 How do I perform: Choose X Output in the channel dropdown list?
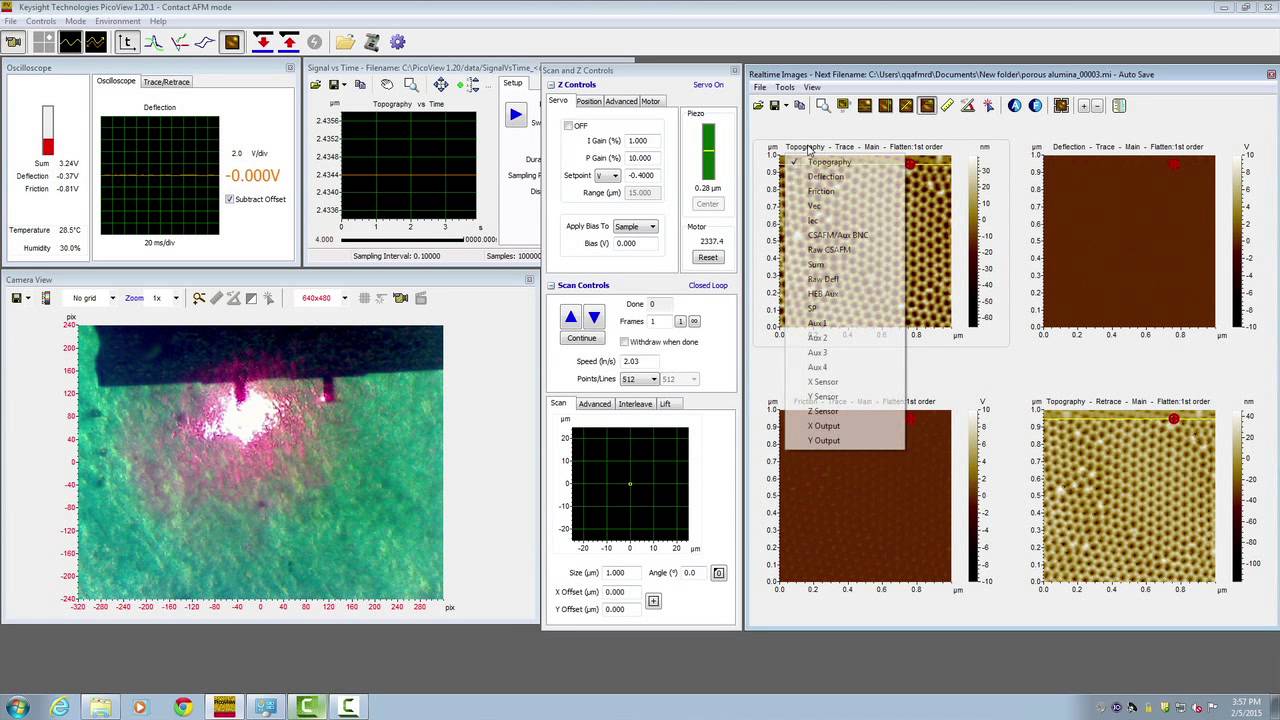824,426
